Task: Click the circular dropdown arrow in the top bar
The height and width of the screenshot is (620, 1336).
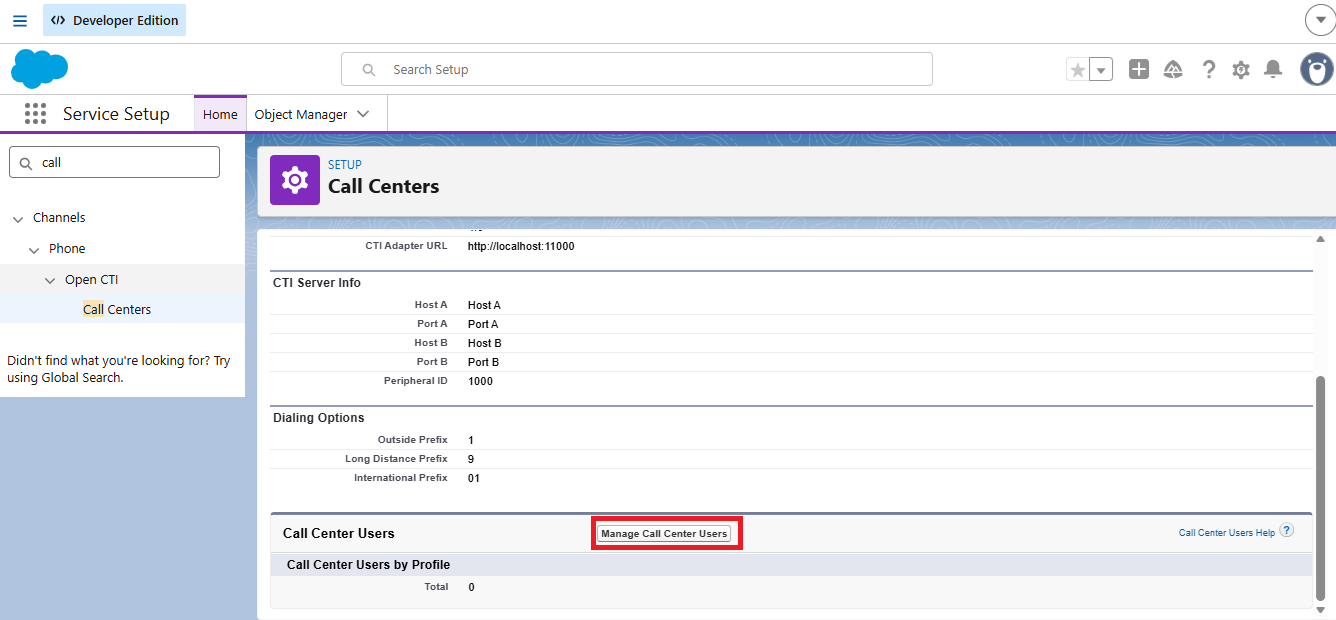Action: [x=1320, y=20]
